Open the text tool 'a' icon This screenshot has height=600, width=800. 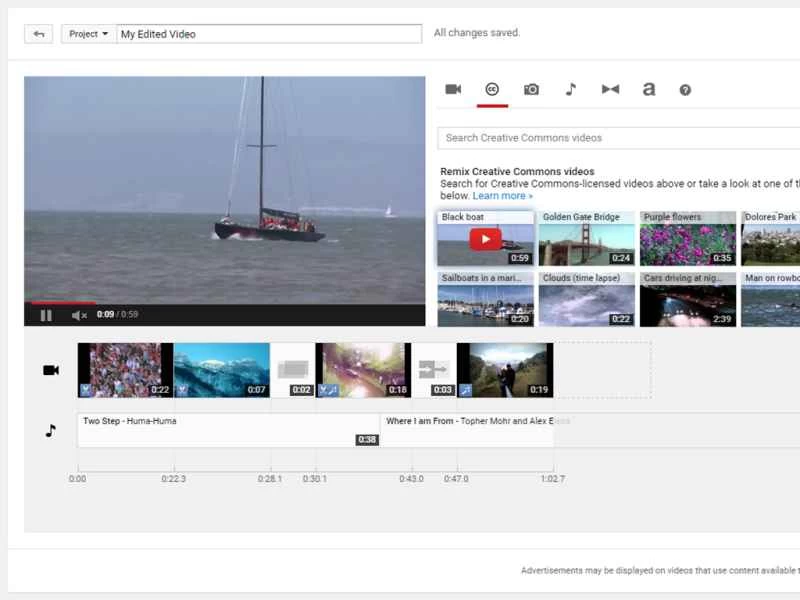648,89
